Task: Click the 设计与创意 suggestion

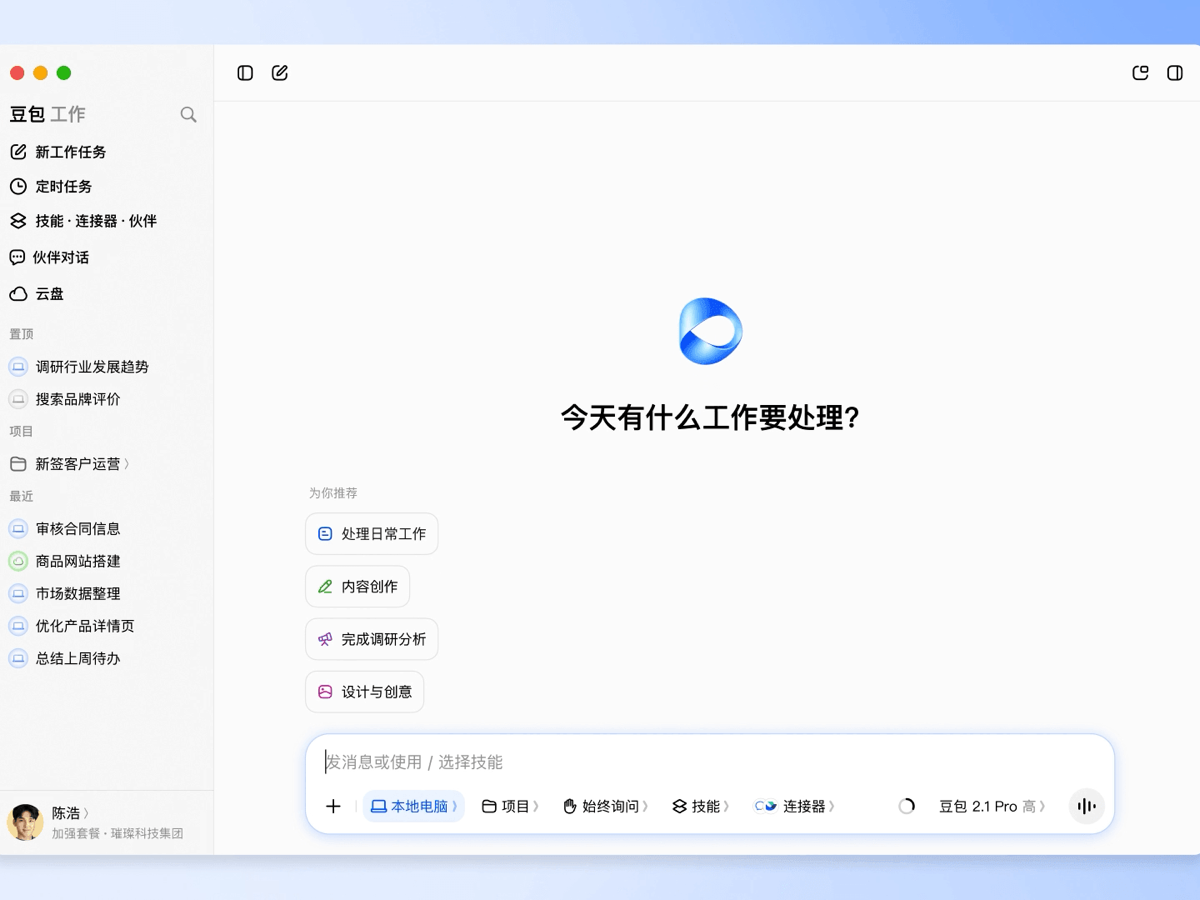Action: (x=365, y=692)
